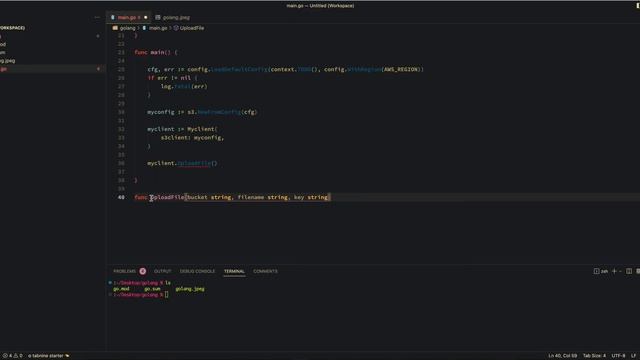Open the Debug Console panel tab

point(197,271)
